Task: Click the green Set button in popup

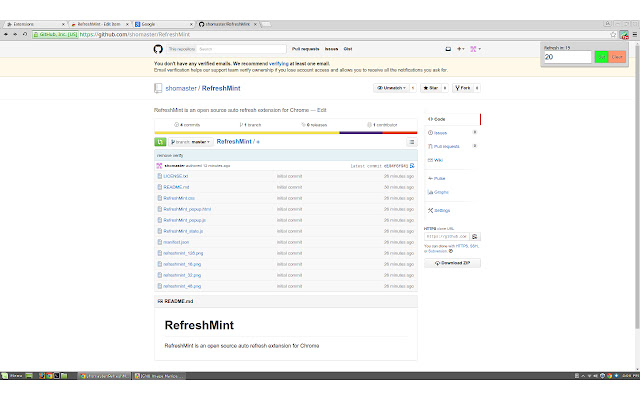Action: pos(601,57)
